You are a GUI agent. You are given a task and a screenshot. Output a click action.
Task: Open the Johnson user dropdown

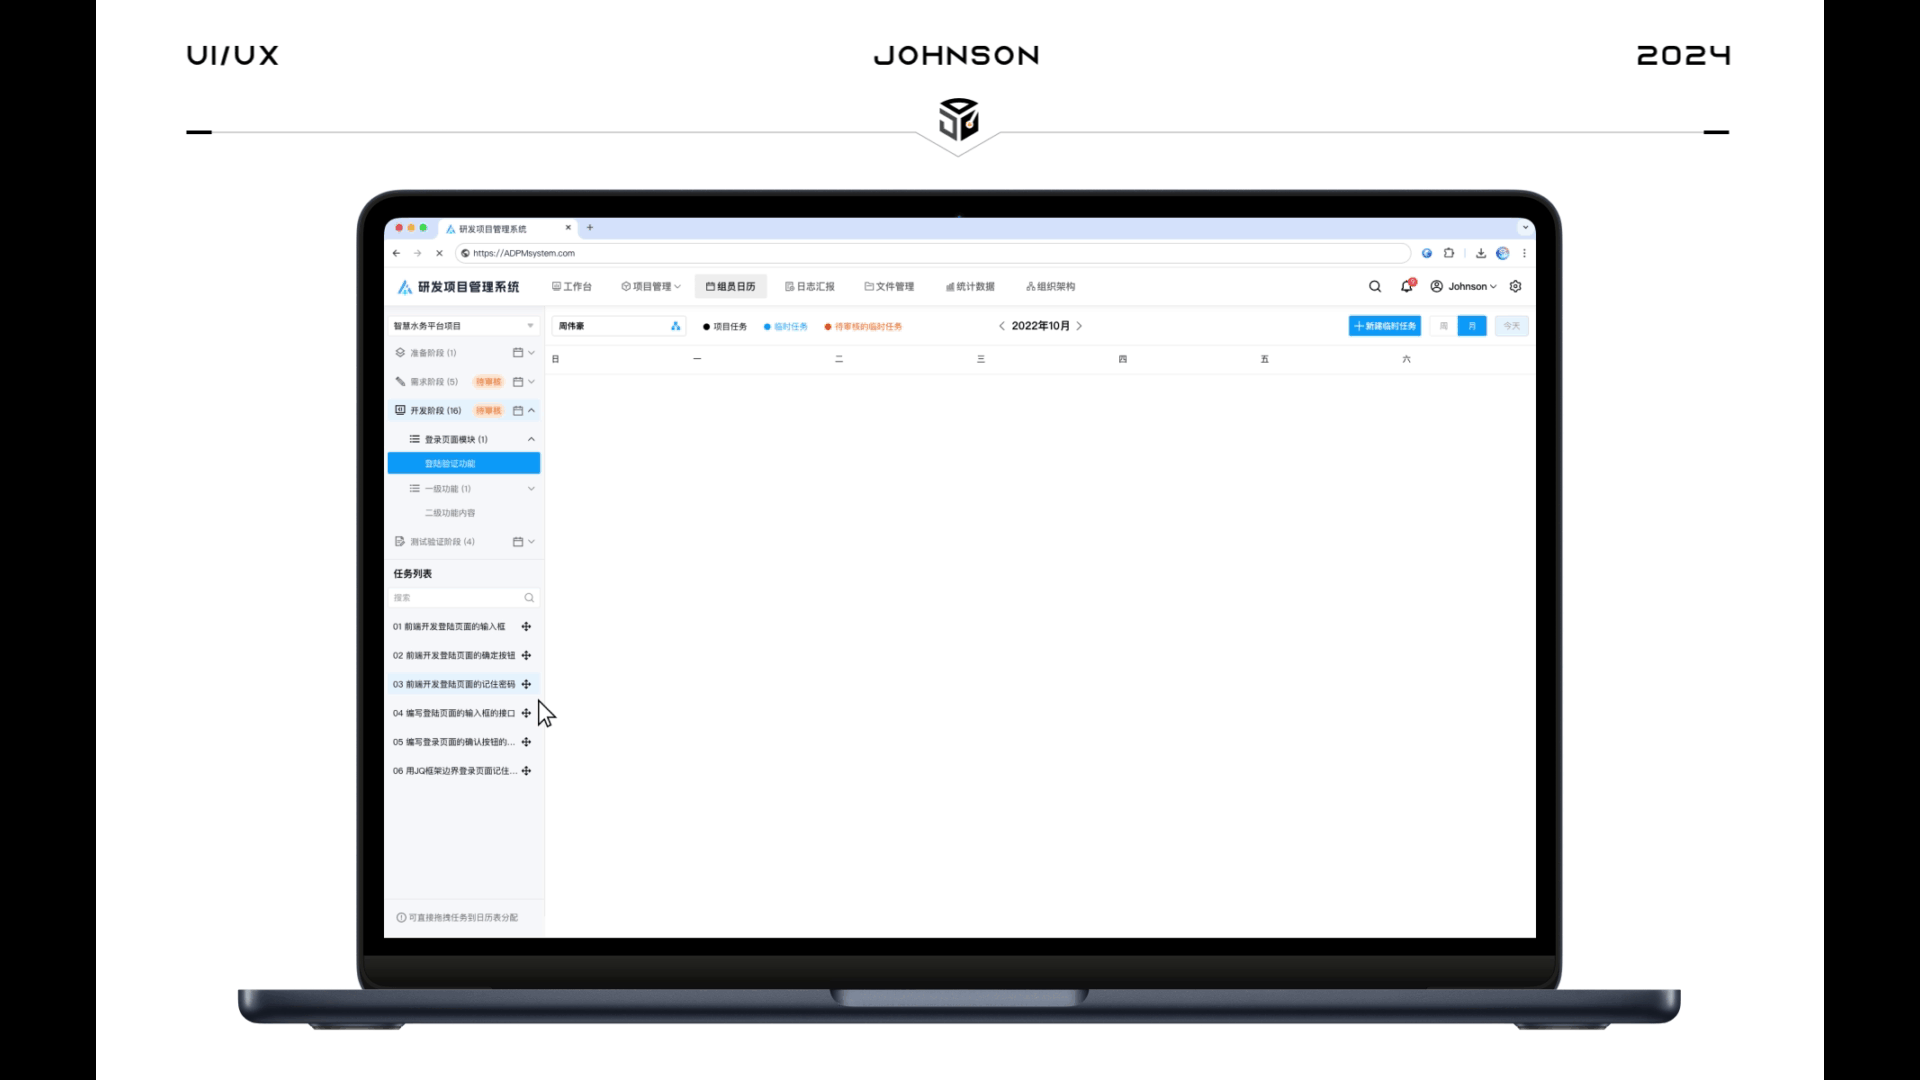pos(1463,286)
